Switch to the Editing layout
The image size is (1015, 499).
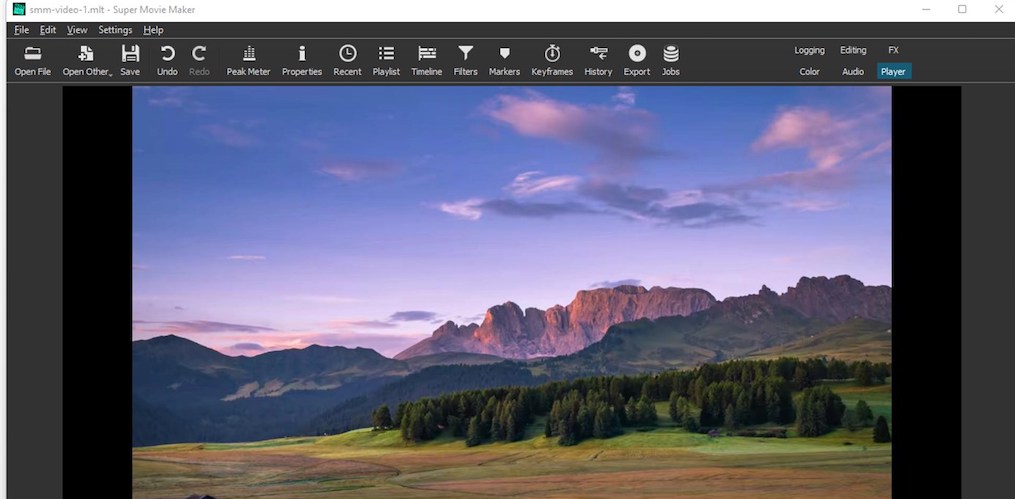(853, 50)
